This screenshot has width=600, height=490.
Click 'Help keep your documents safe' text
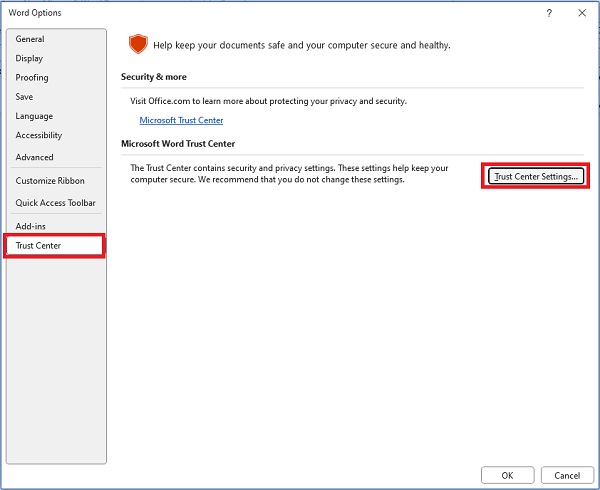pos(302,45)
